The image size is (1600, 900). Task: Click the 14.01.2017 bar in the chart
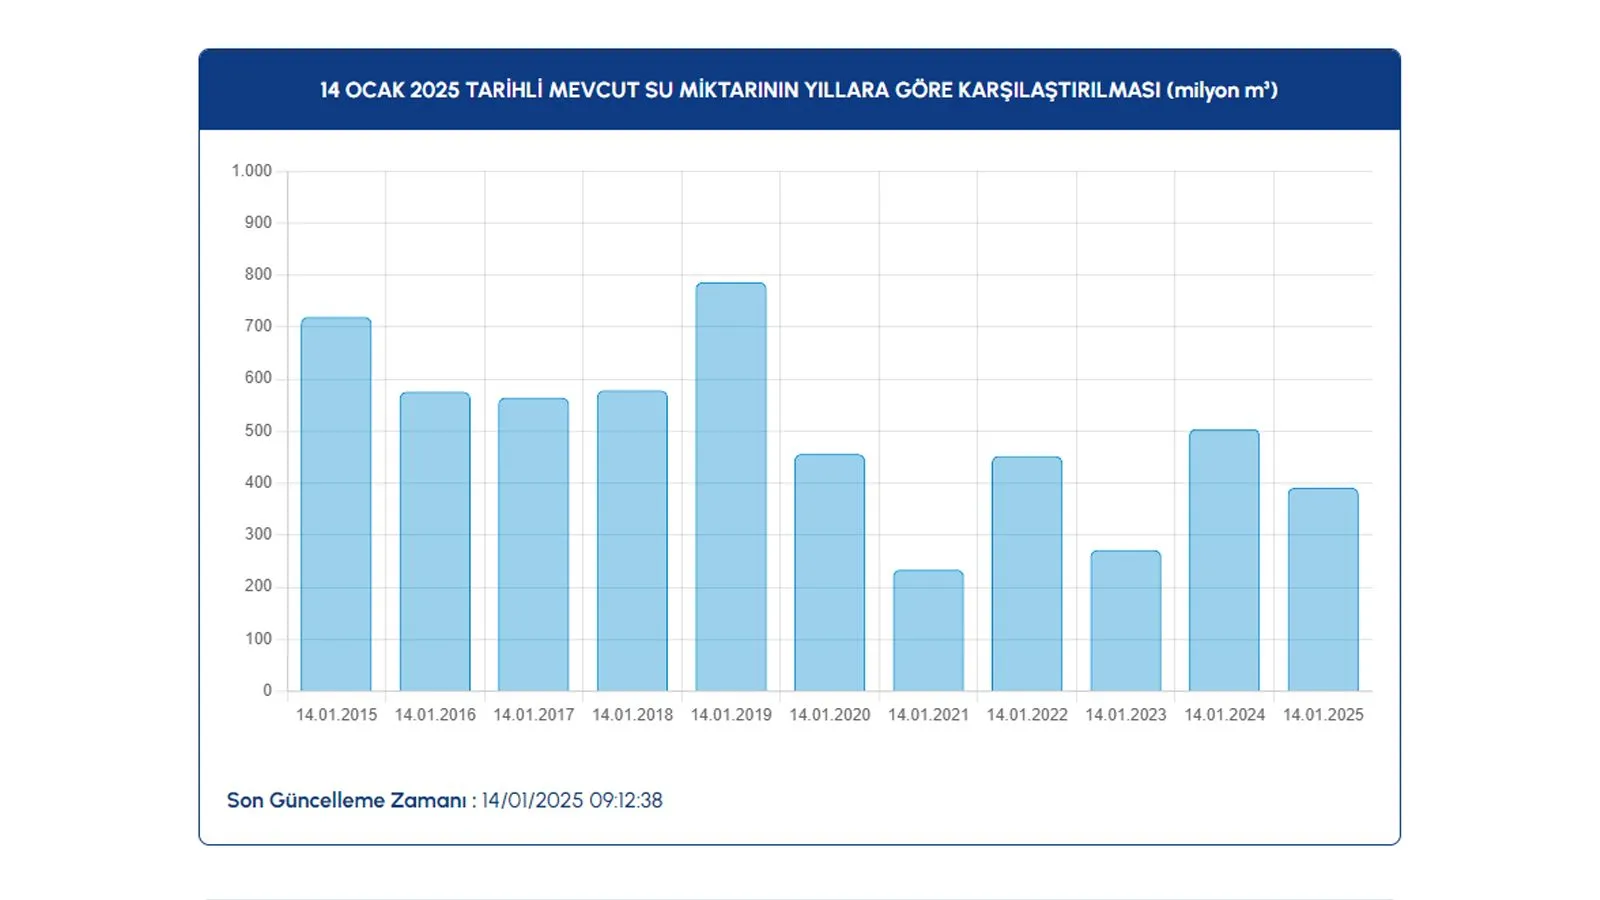(x=533, y=545)
